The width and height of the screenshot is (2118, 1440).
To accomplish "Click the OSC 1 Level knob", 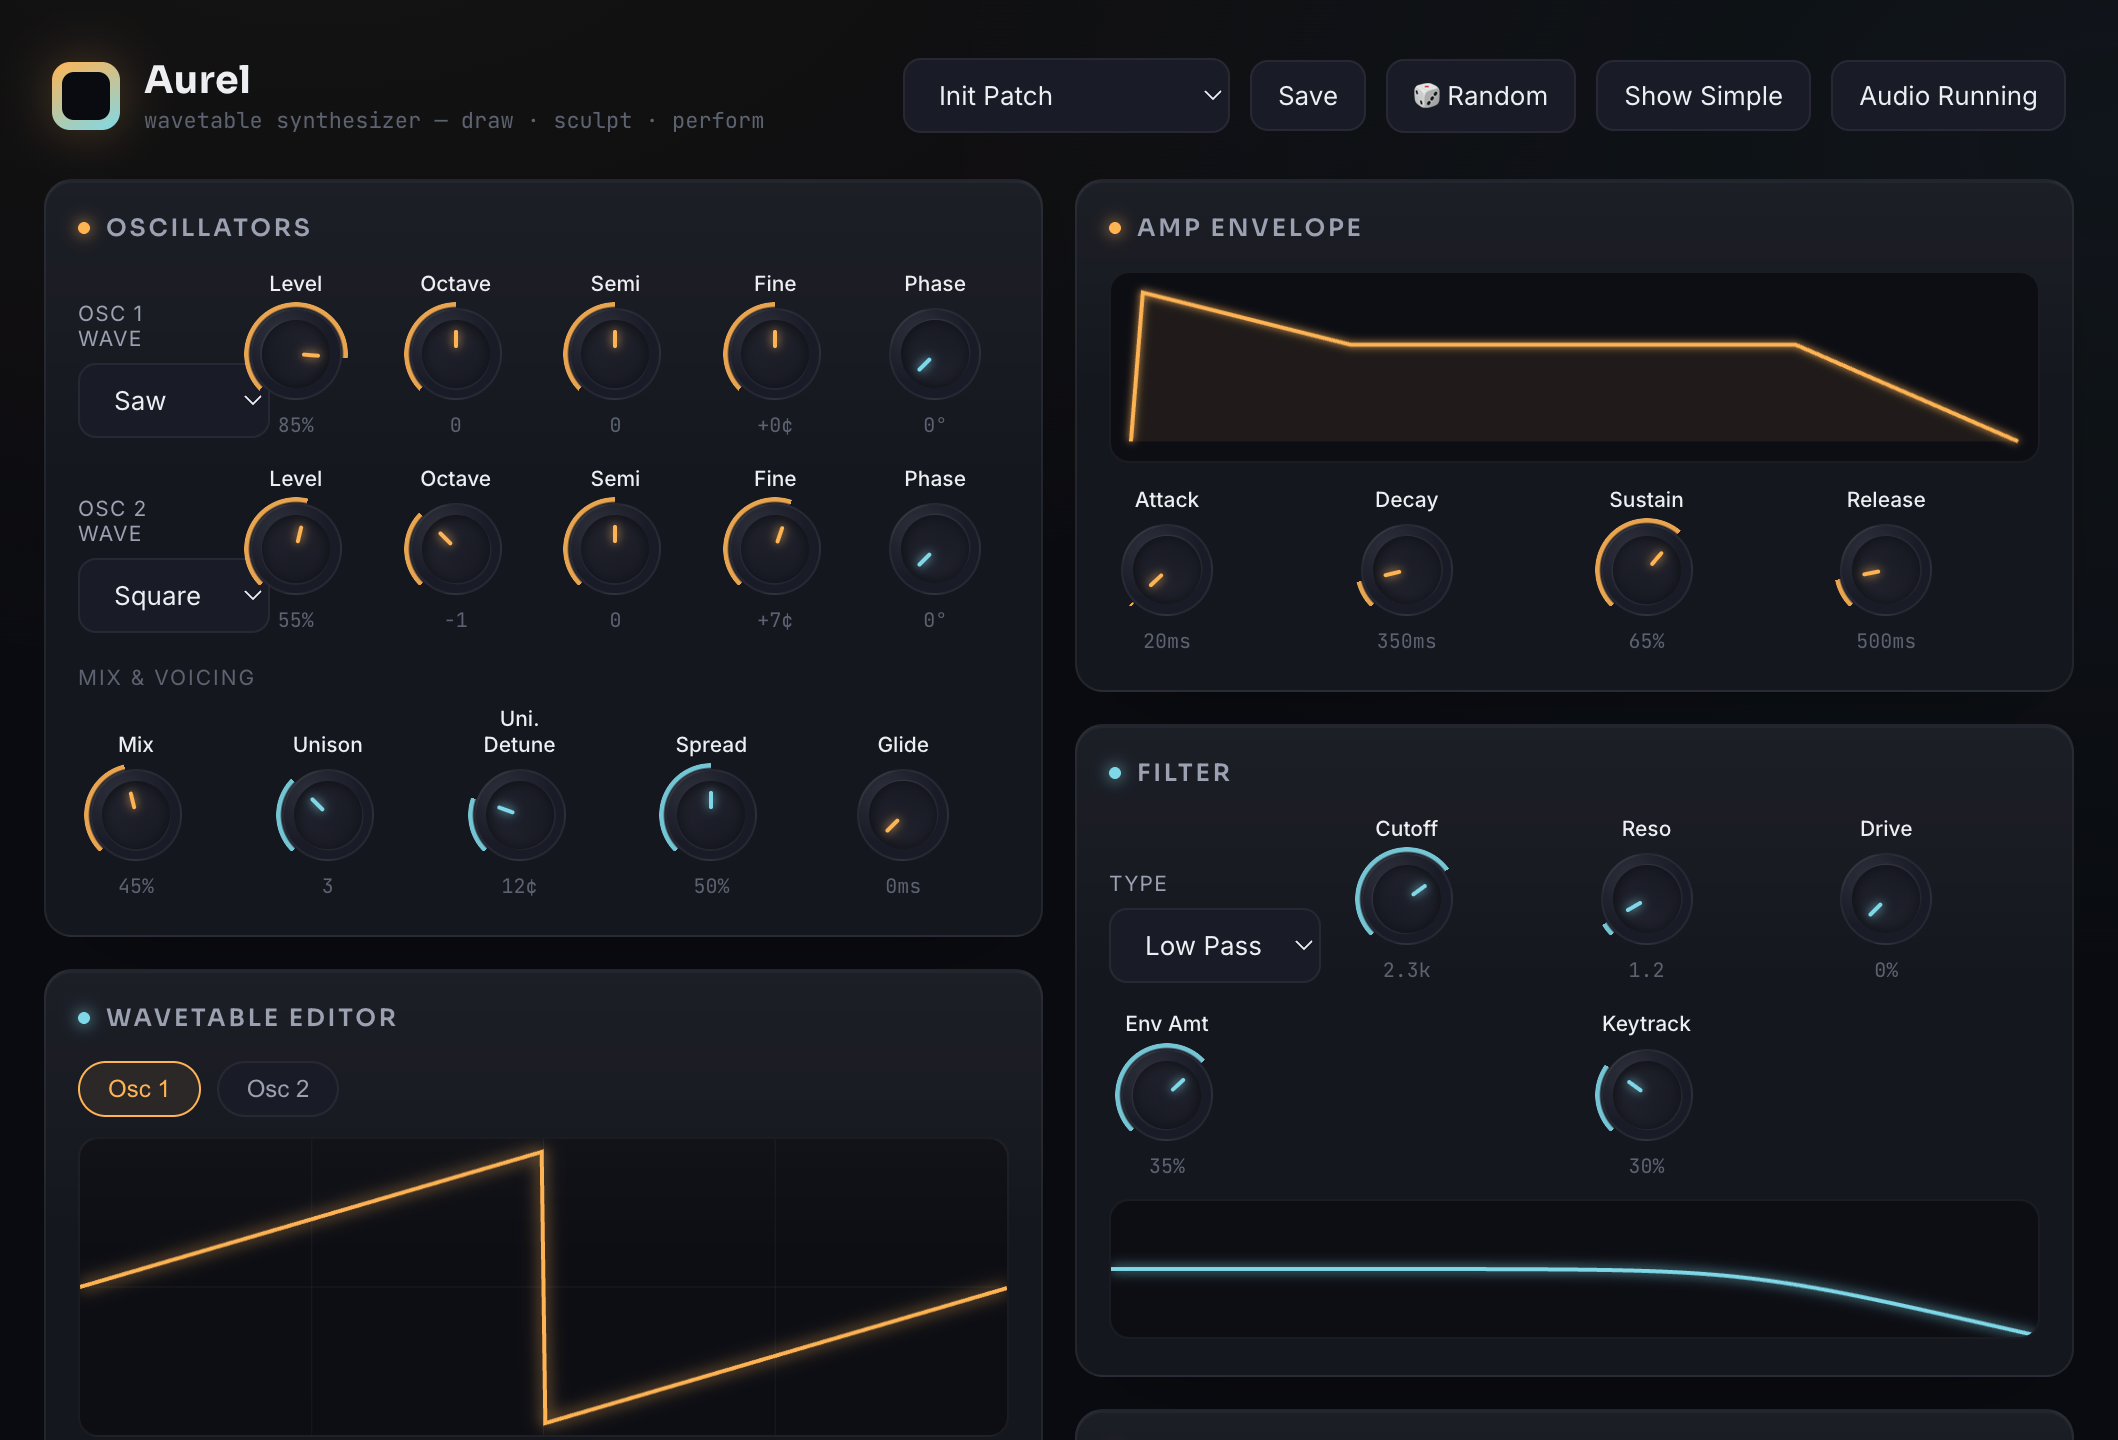I will 296,354.
